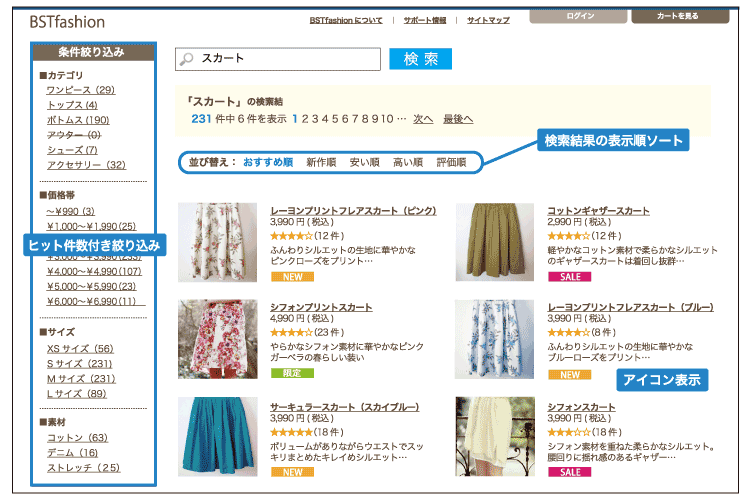Image resolution: width=750 pixels, height=500 pixels.
Task: Click star rating of pink flare skirt
Action: tap(291, 236)
